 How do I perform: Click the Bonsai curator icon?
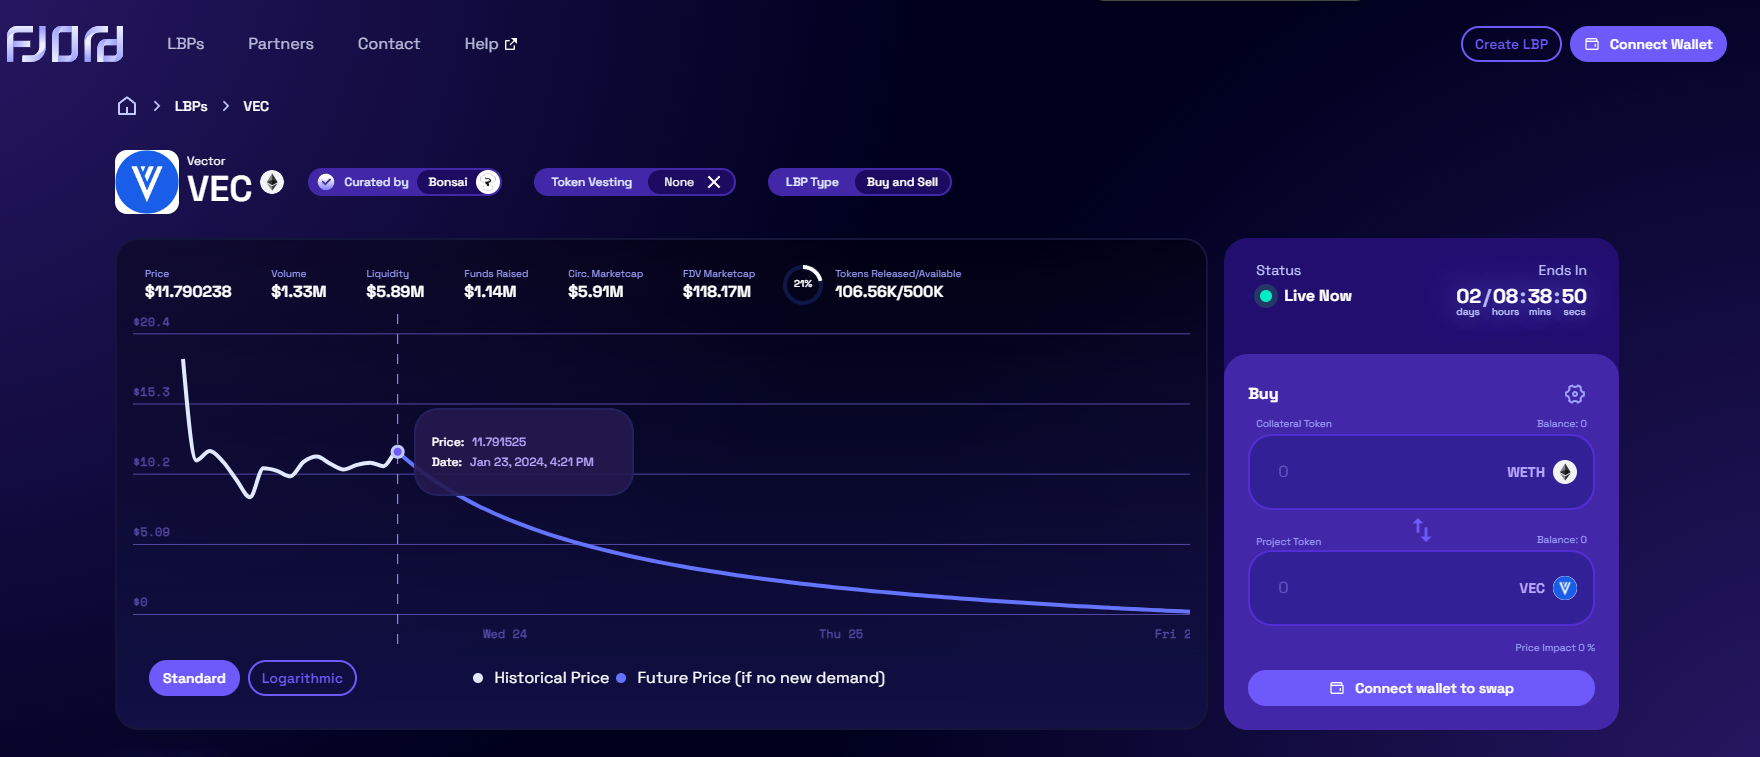[x=488, y=182]
